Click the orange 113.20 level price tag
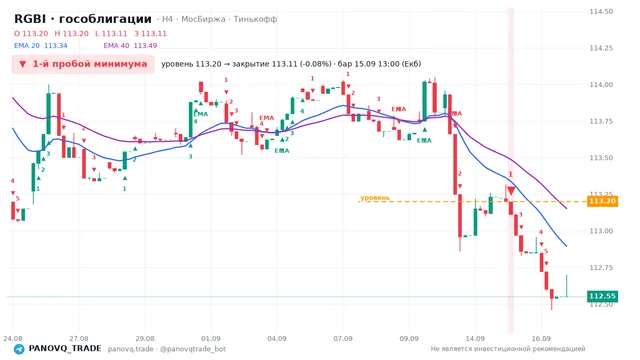 [x=602, y=201]
